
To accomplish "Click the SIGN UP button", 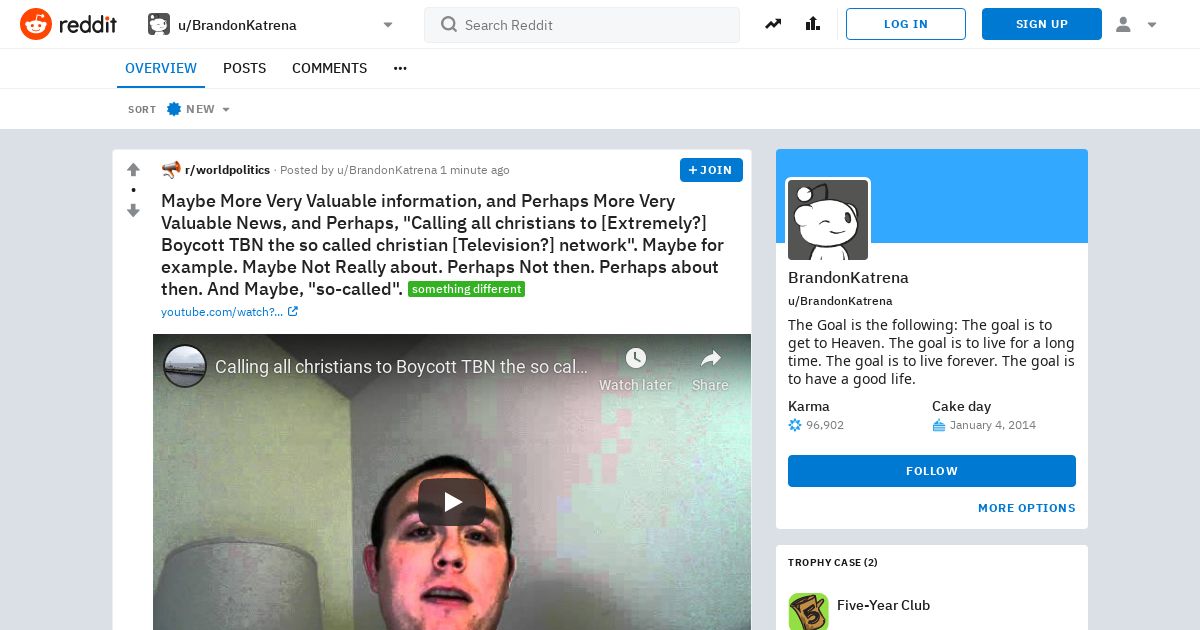I will [x=1042, y=24].
